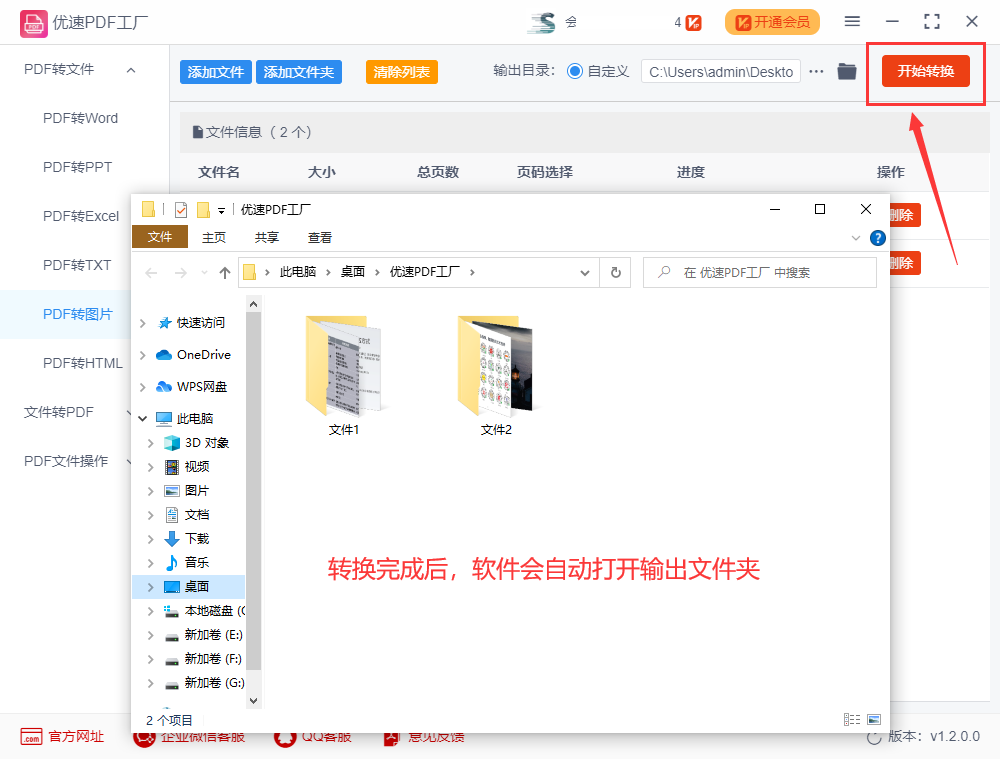Click the nav pane scrollbar down arrow

pos(253,701)
